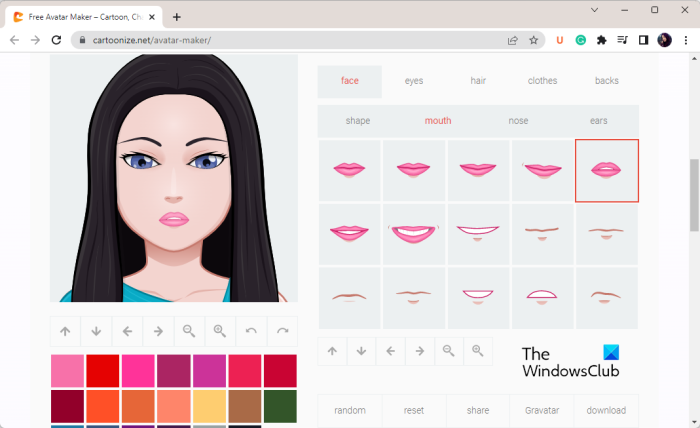Open the media control playlist icon

pyautogui.click(x=622, y=40)
